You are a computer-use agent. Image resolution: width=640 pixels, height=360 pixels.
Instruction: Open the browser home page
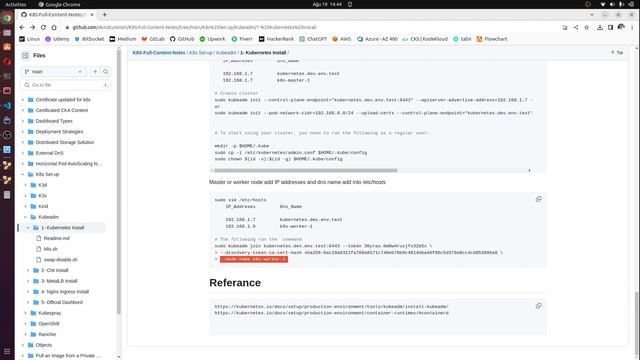point(54,27)
